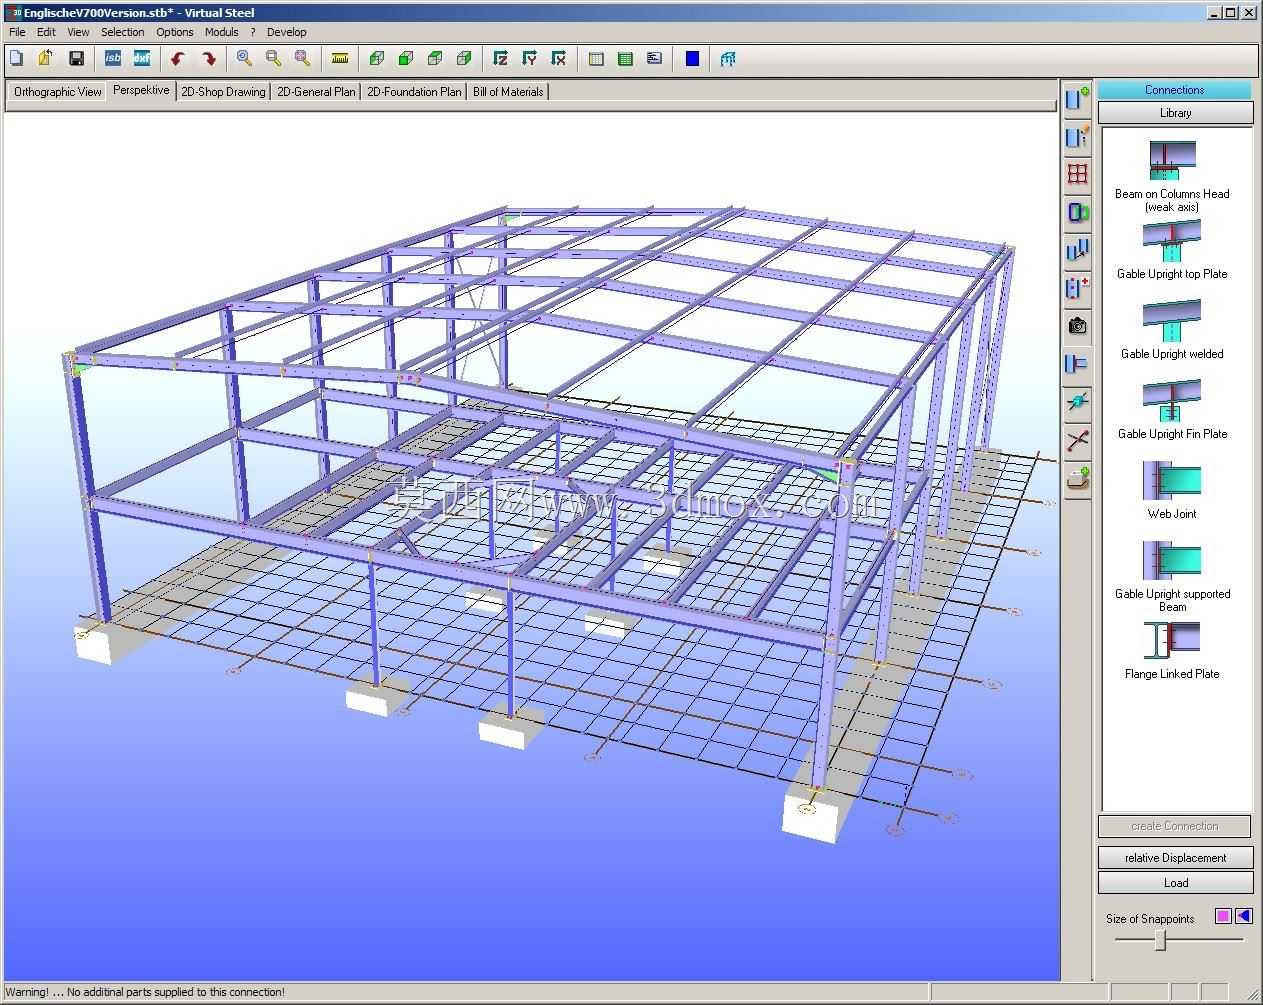Click the third pink magnifier zoom icon
Image resolution: width=1263 pixels, height=1005 pixels.
tap(302, 59)
